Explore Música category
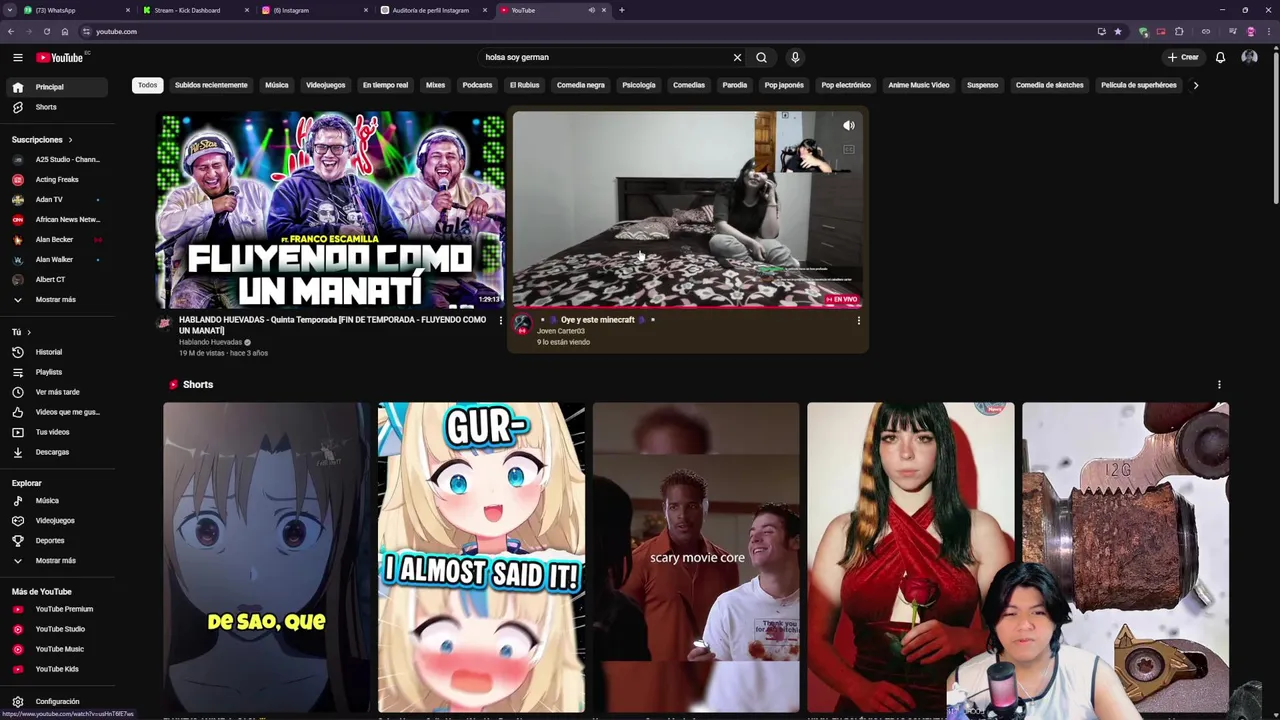The image size is (1280, 720). click(55, 500)
